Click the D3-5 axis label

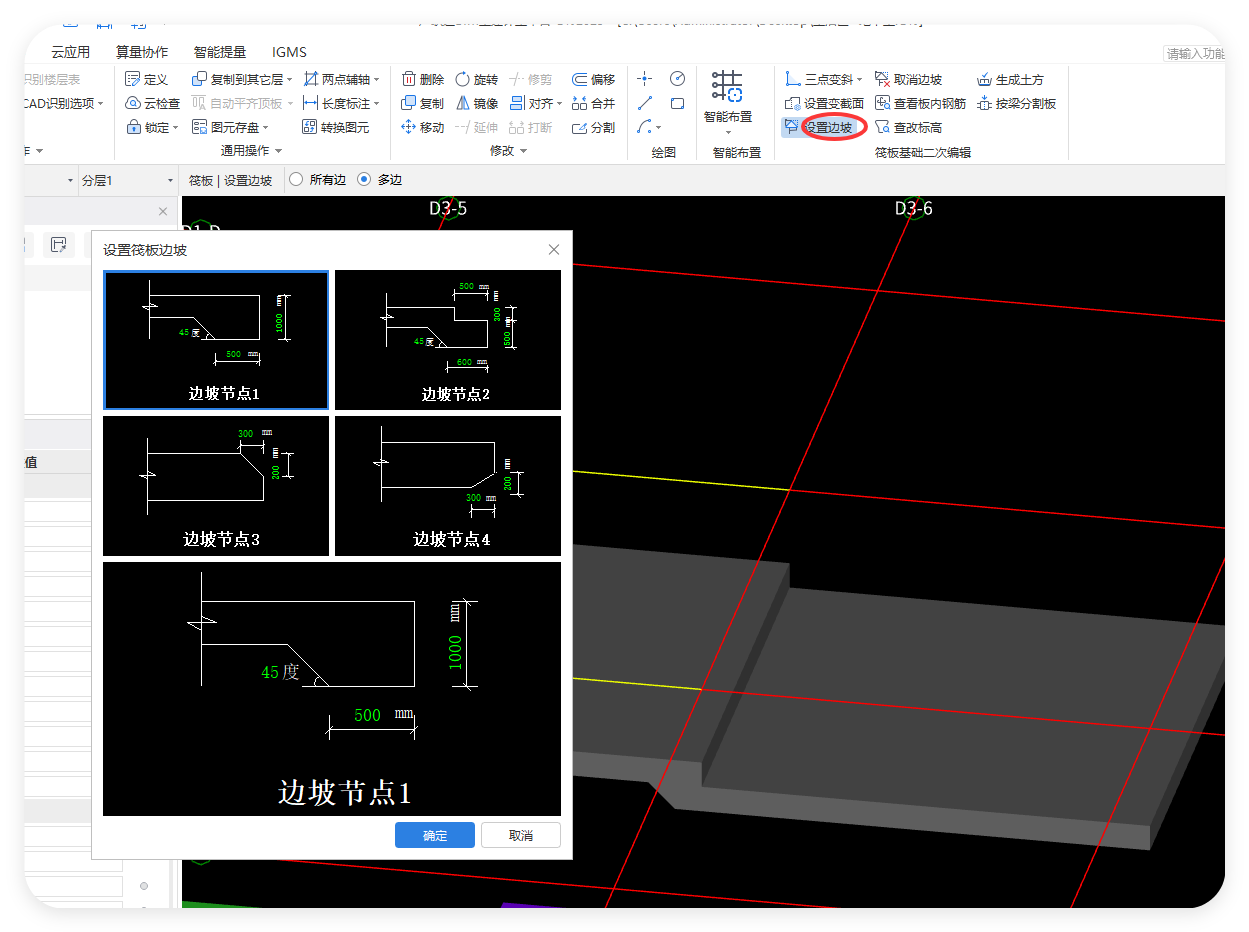[x=448, y=209]
